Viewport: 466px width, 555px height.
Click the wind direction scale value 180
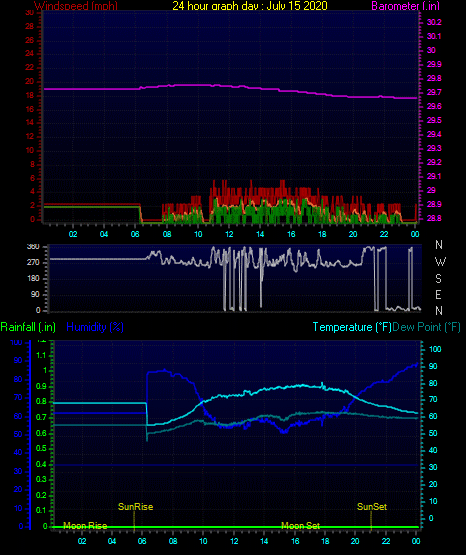pyautogui.click(x=33, y=279)
